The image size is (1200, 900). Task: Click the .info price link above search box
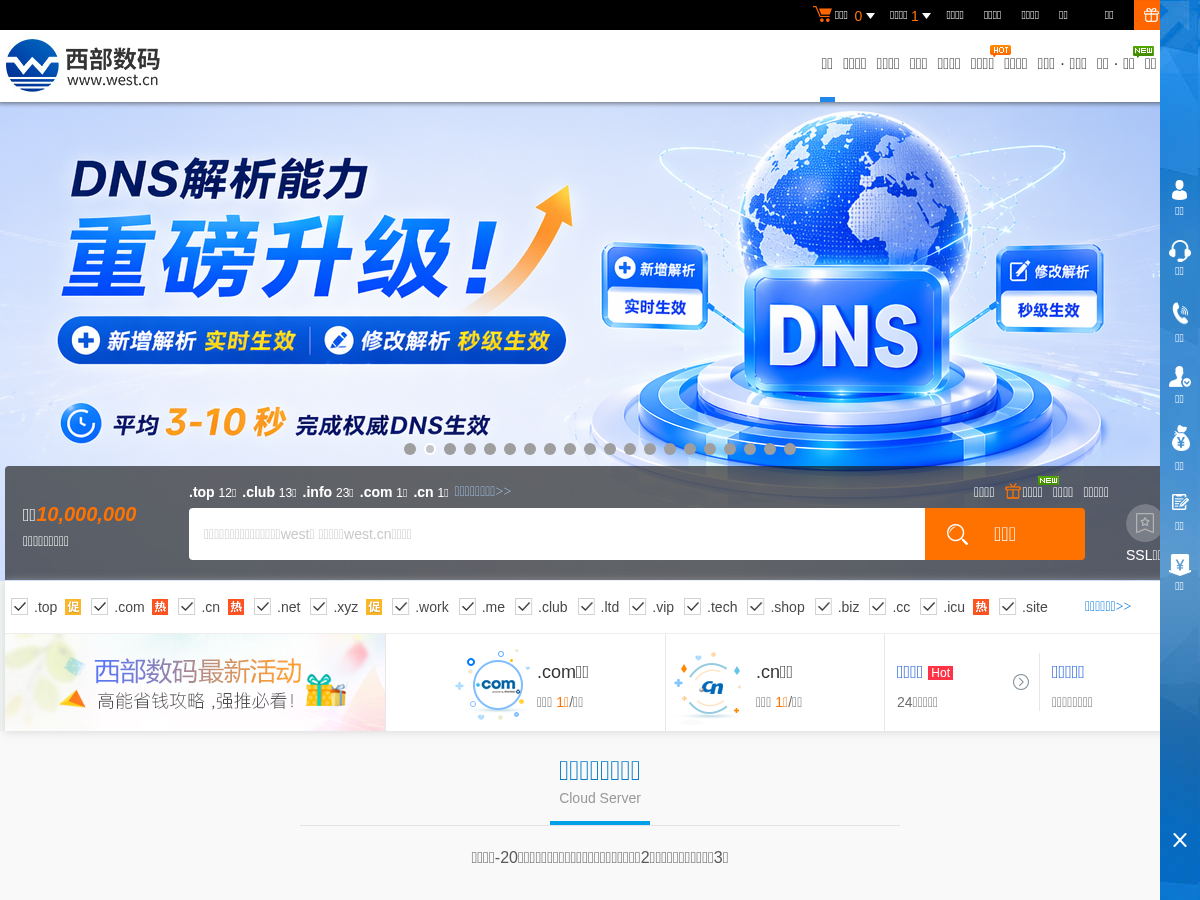pos(328,492)
